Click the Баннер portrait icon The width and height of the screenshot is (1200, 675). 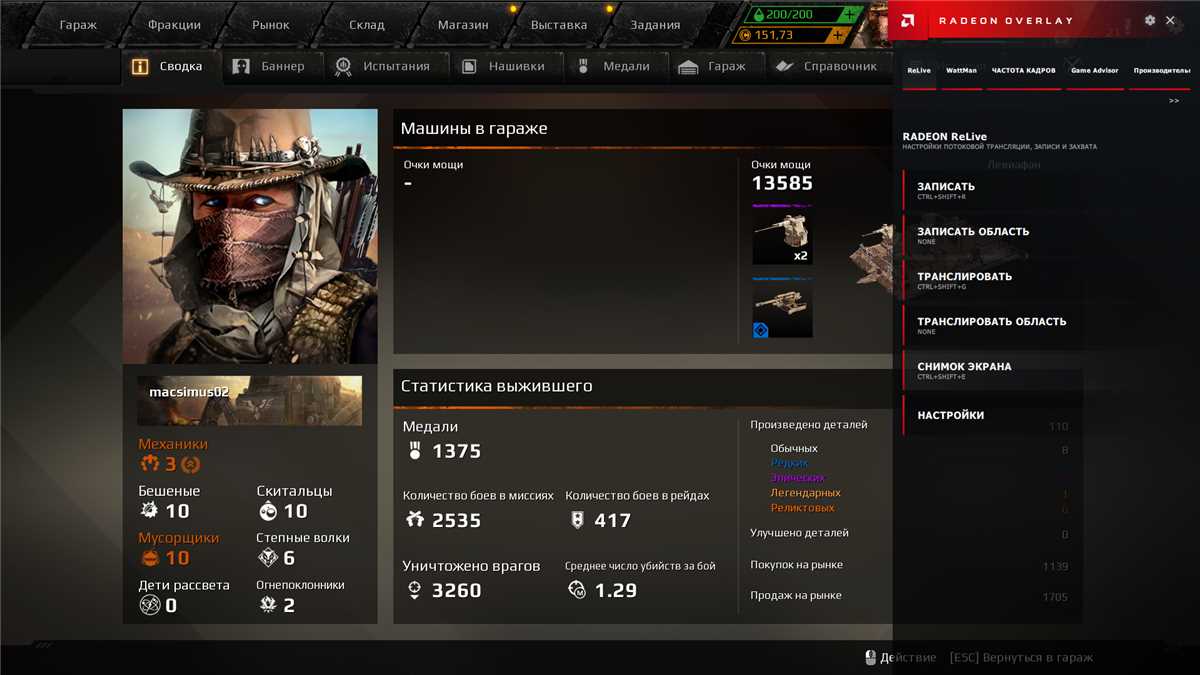pos(241,67)
